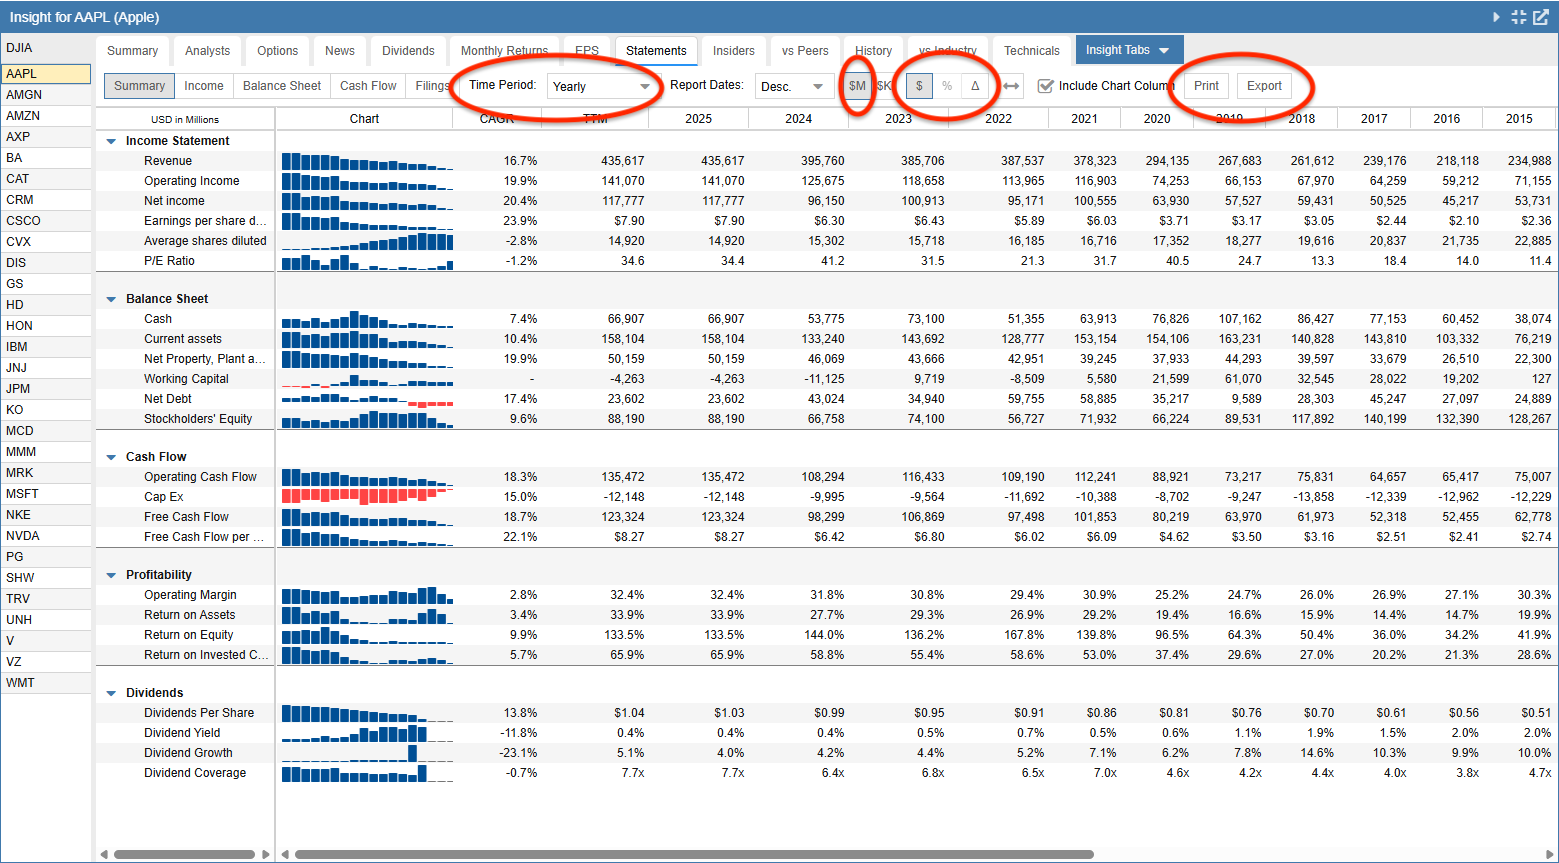
Task: Open the Summary tab in the top tab row
Action: [132, 51]
